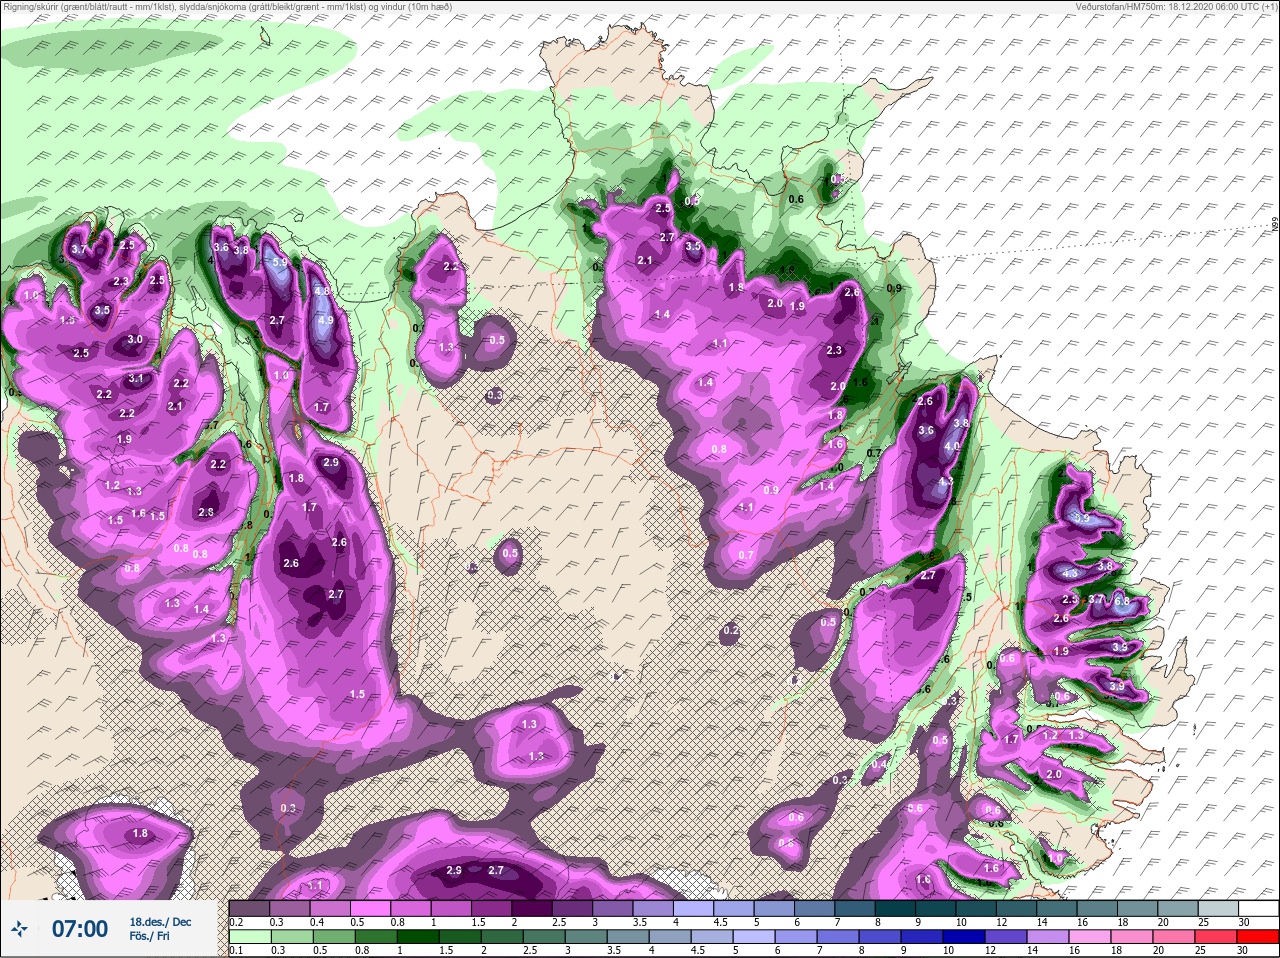Click the 07:00 forecast time display
1280x958 pixels.
coord(80,929)
